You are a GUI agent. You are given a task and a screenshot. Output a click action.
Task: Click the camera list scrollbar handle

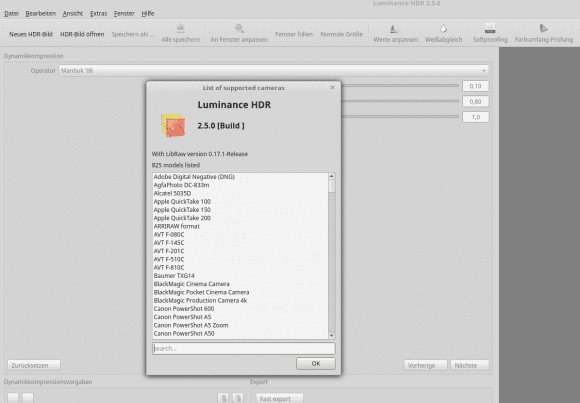(x=331, y=186)
